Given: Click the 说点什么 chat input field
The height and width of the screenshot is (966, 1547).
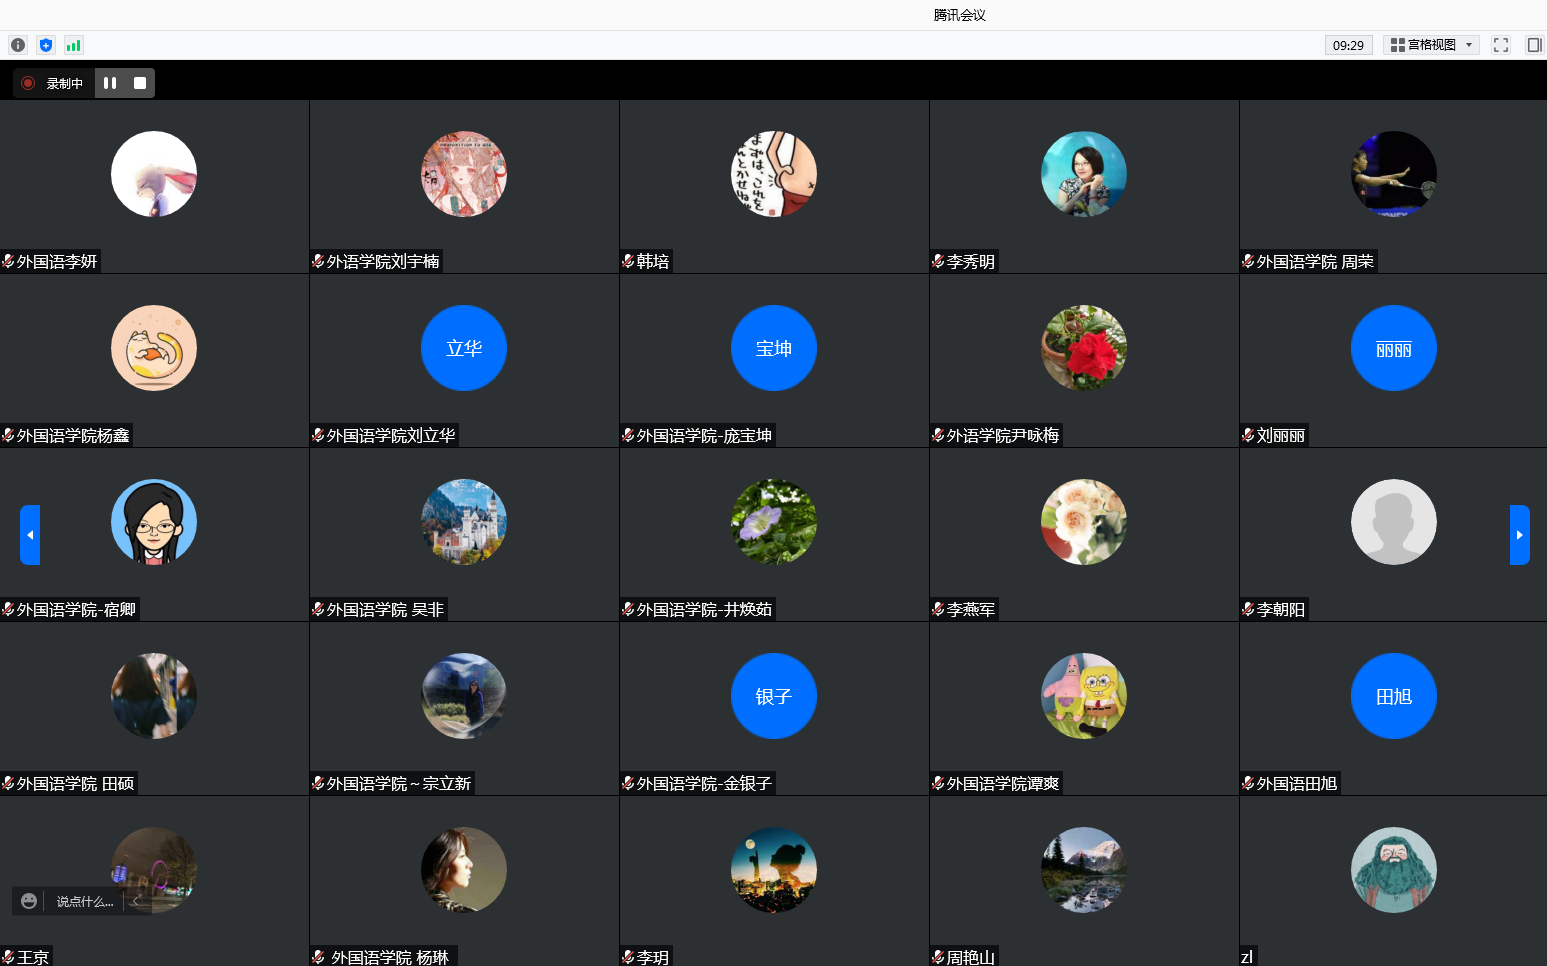Looking at the screenshot, I should tap(85, 901).
